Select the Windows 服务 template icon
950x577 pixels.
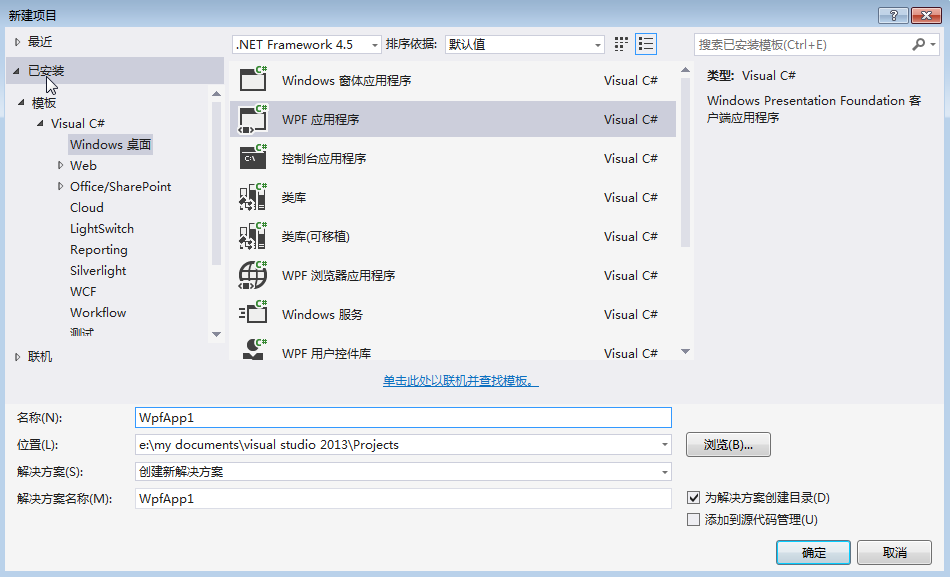[x=253, y=314]
